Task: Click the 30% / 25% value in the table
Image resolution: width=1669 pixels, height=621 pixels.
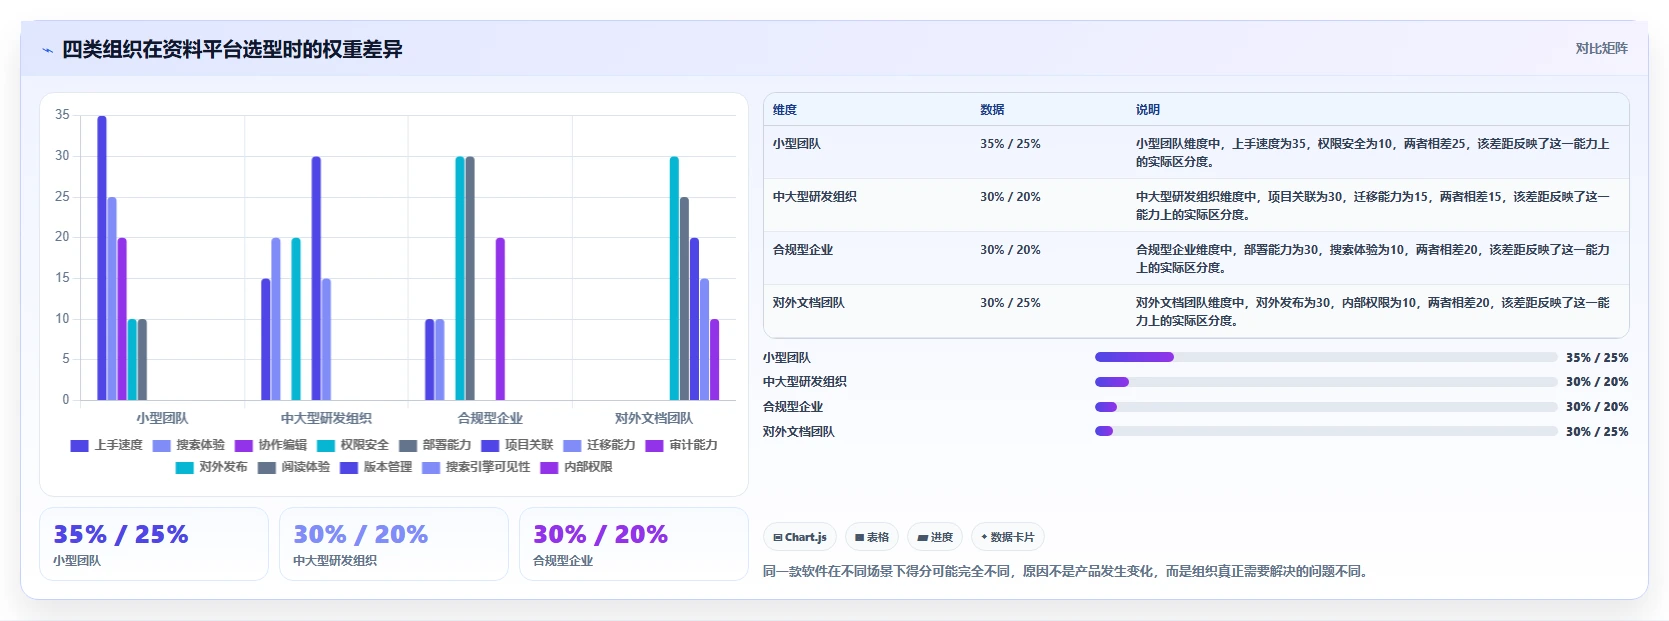Action: tap(1010, 303)
